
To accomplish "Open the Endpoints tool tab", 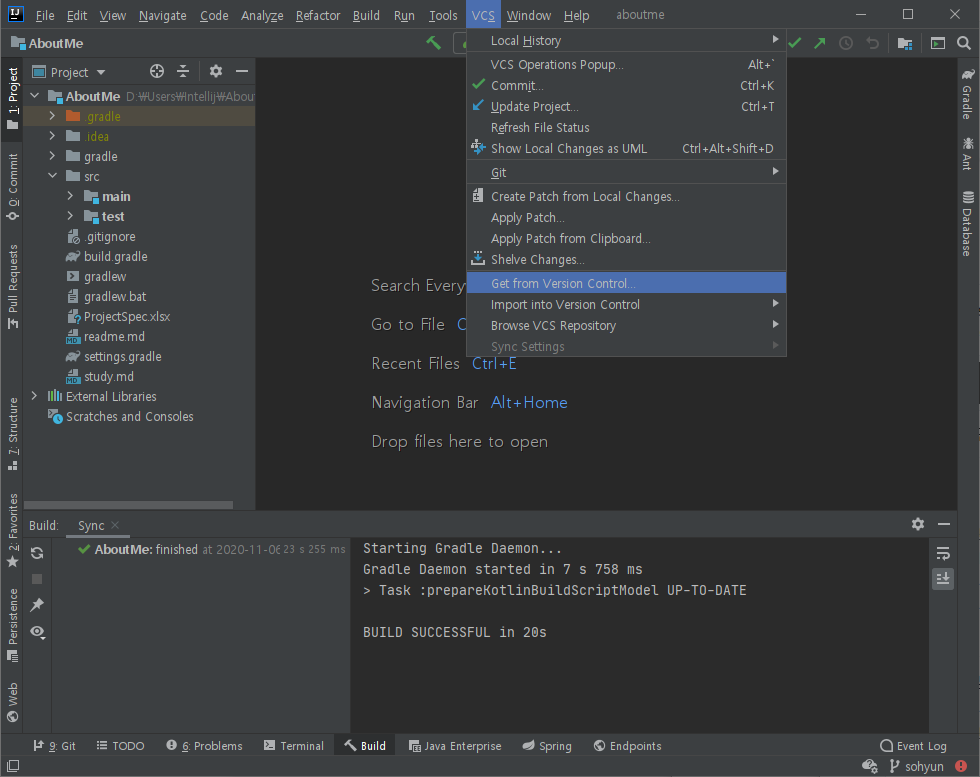I will pos(627,746).
